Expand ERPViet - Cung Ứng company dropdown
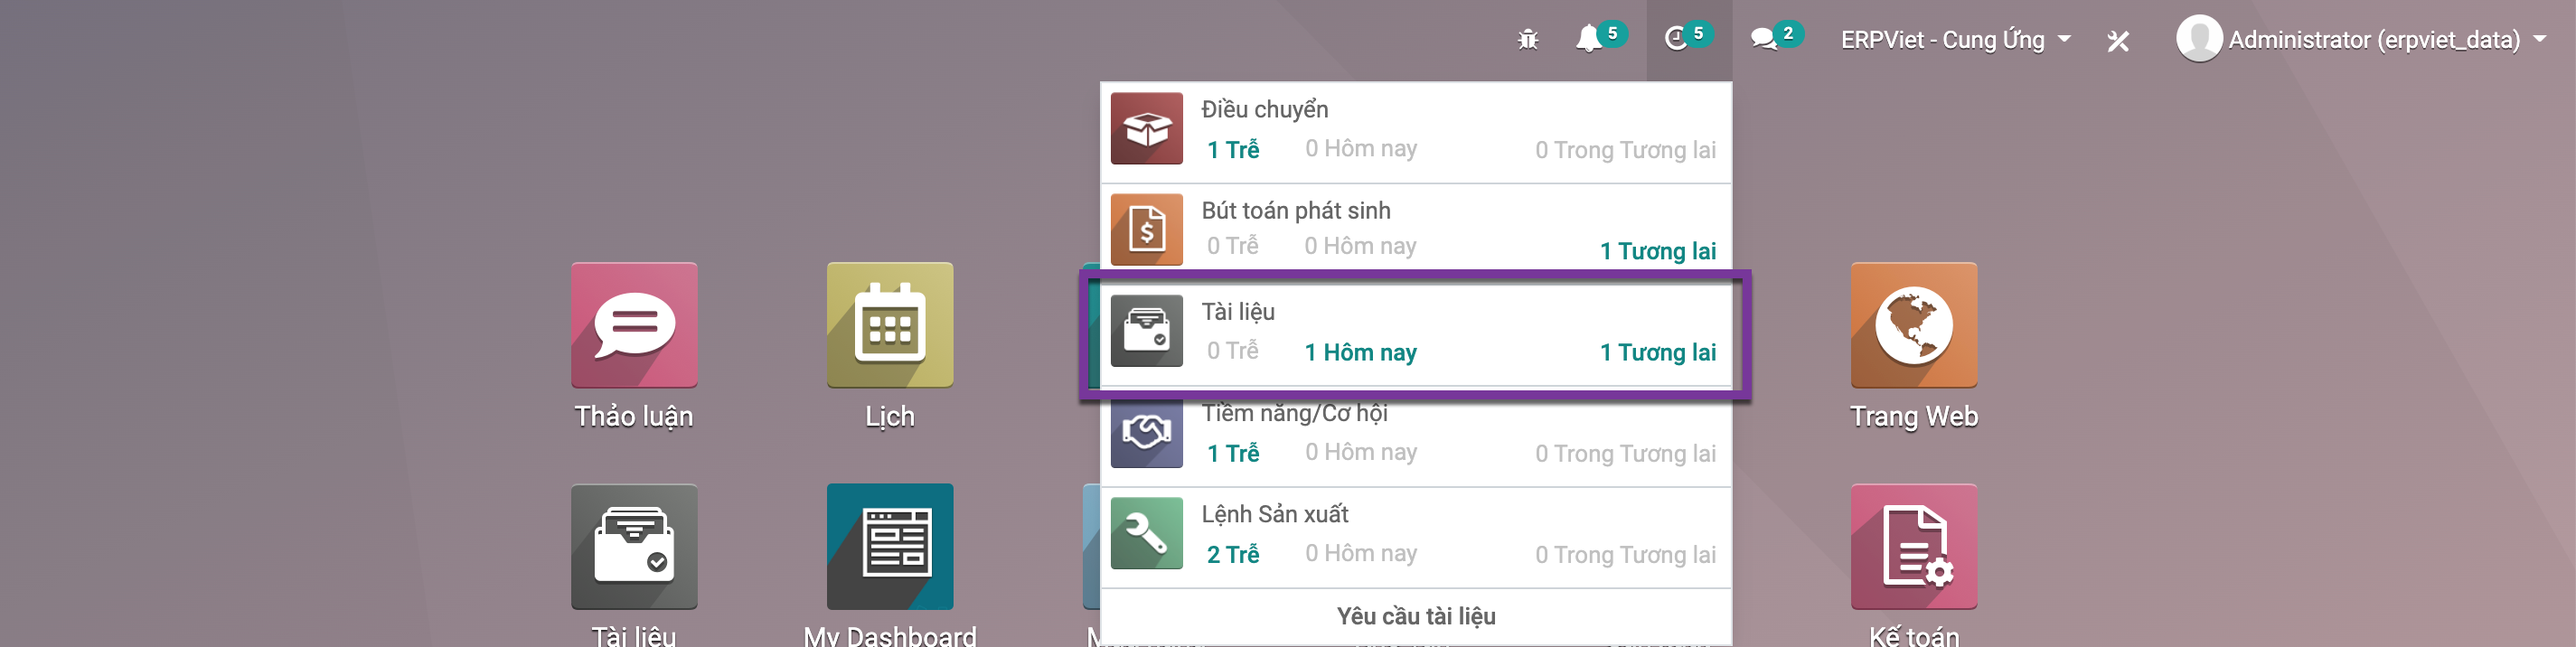This screenshot has height=647, width=2576. (1956, 40)
